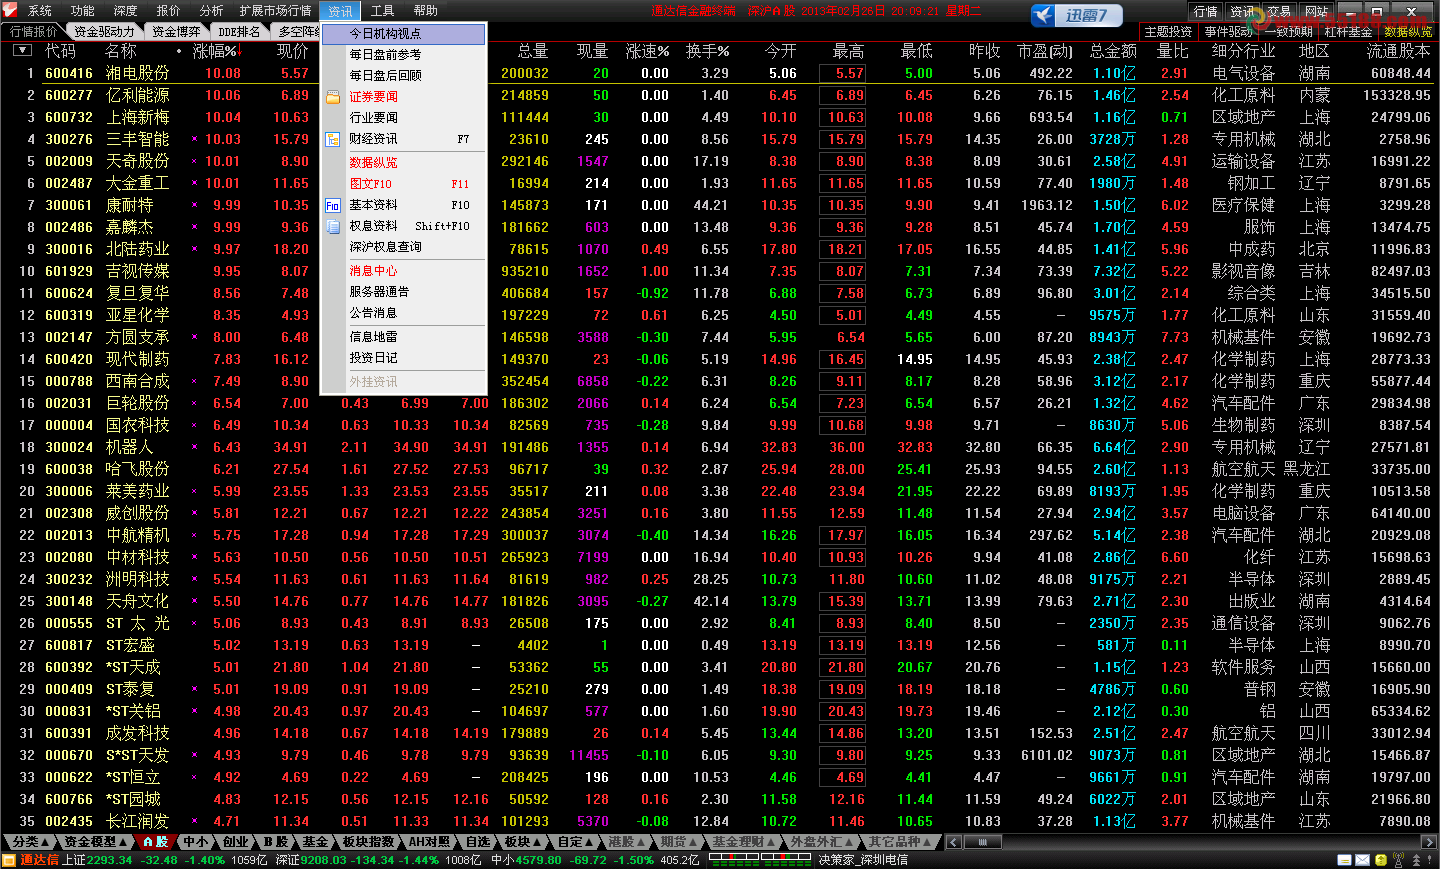Screen dimensions: 1440x869
Task: Open 图文F10 menu entry
Action: pyautogui.click(x=403, y=184)
